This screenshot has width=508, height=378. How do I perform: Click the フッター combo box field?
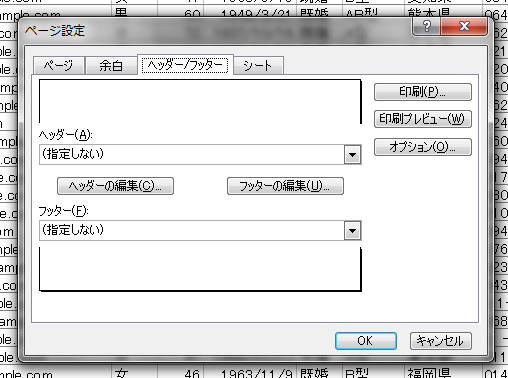pyautogui.click(x=200, y=230)
